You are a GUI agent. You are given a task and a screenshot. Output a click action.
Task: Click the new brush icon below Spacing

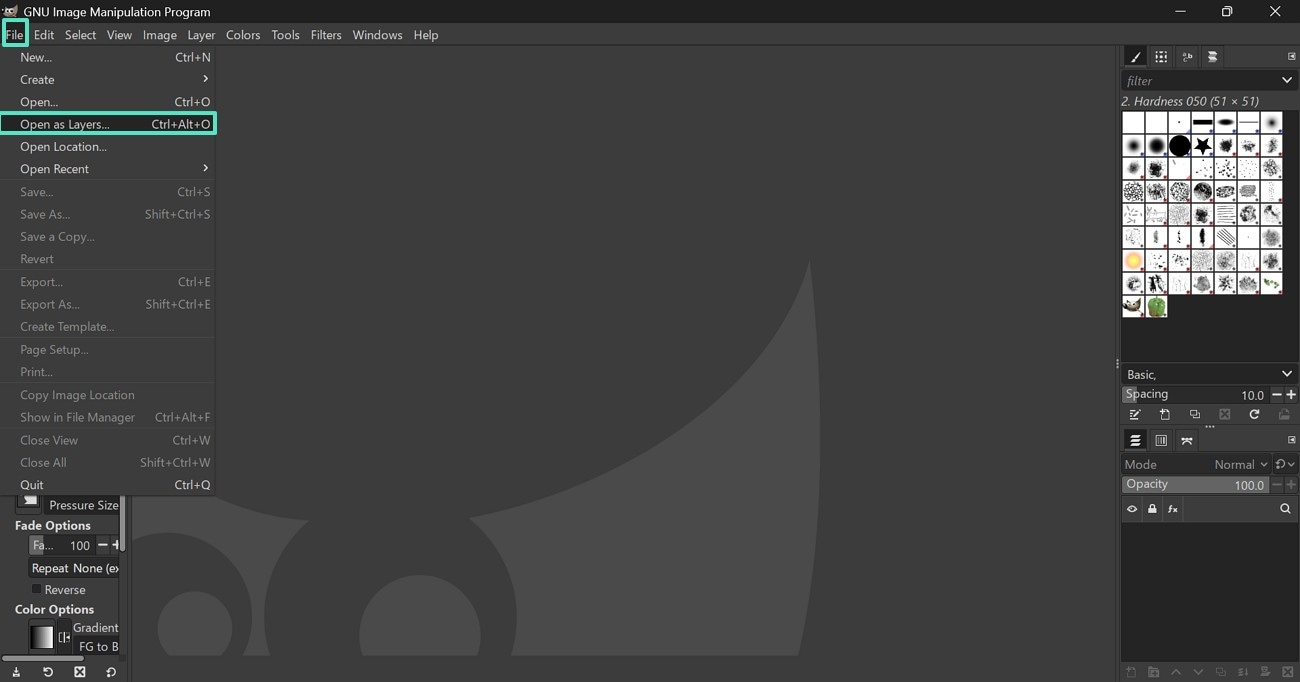pyautogui.click(x=1165, y=414)
